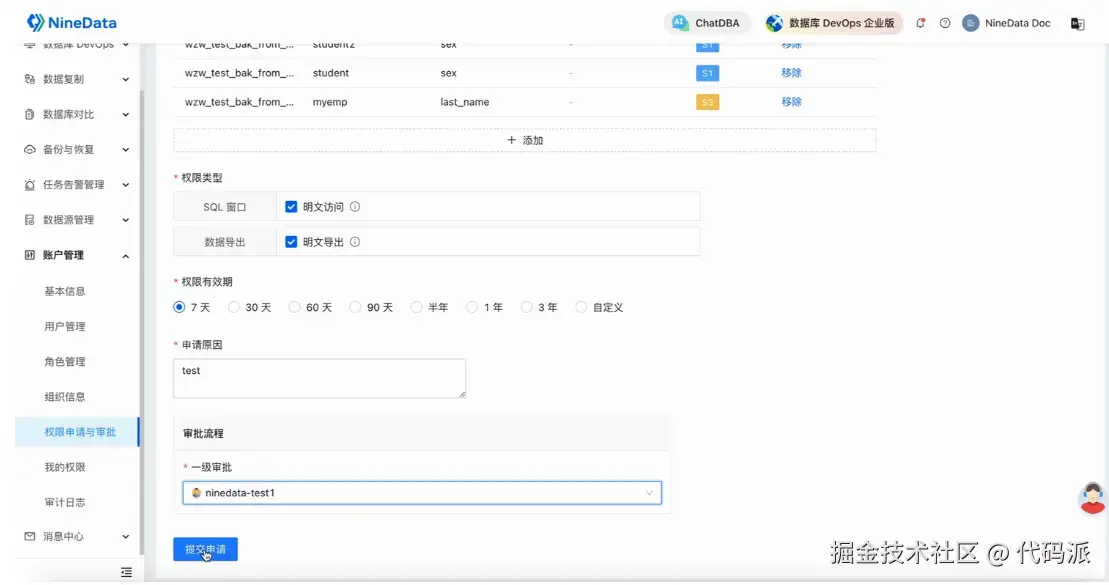Click info icon next to 明文访问
This screenshot has height=585, width=1109.
[355, 207]
